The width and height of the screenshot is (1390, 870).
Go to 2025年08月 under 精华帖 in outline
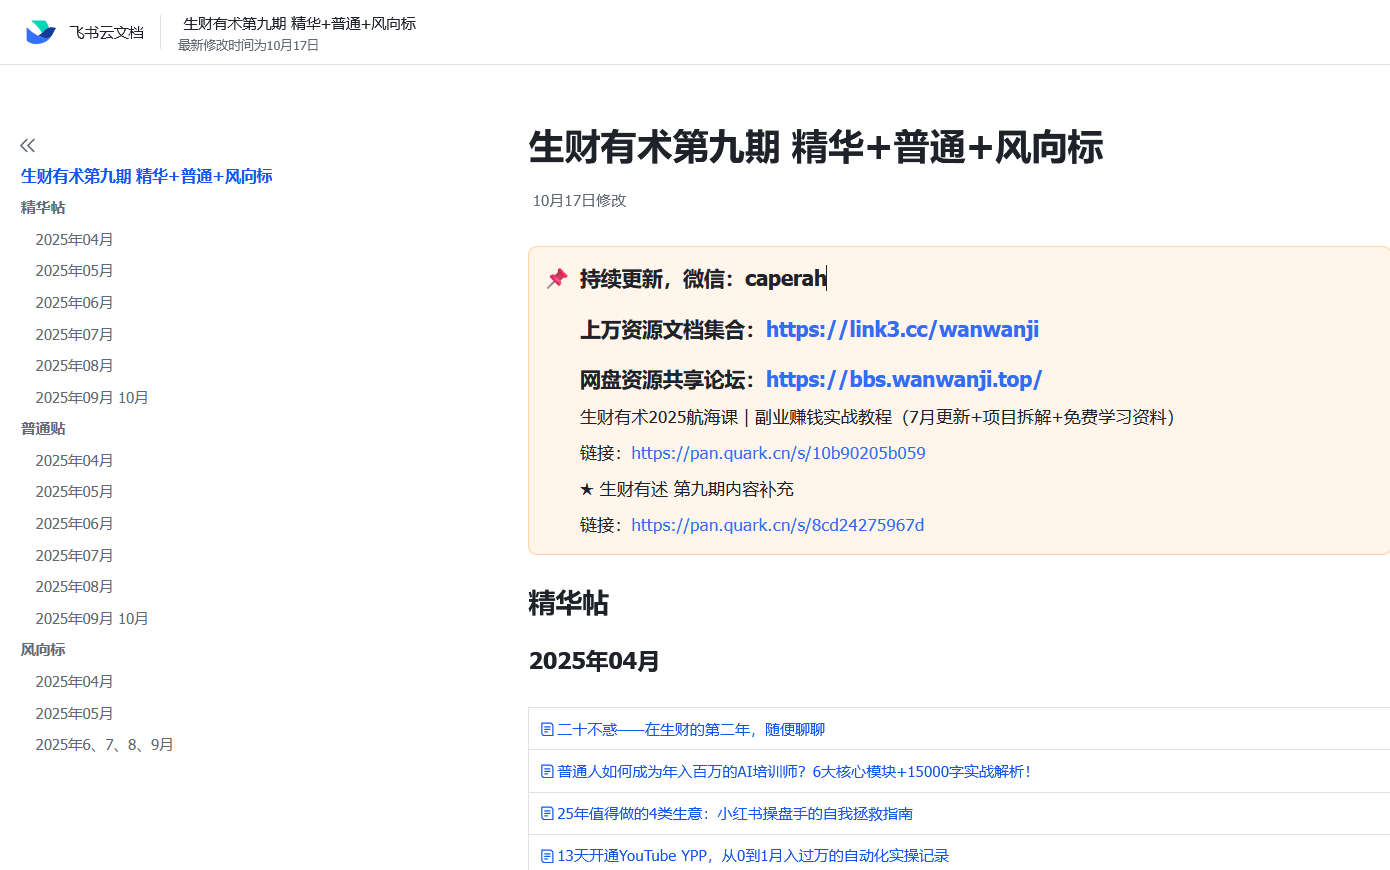[x=74, y=365]
